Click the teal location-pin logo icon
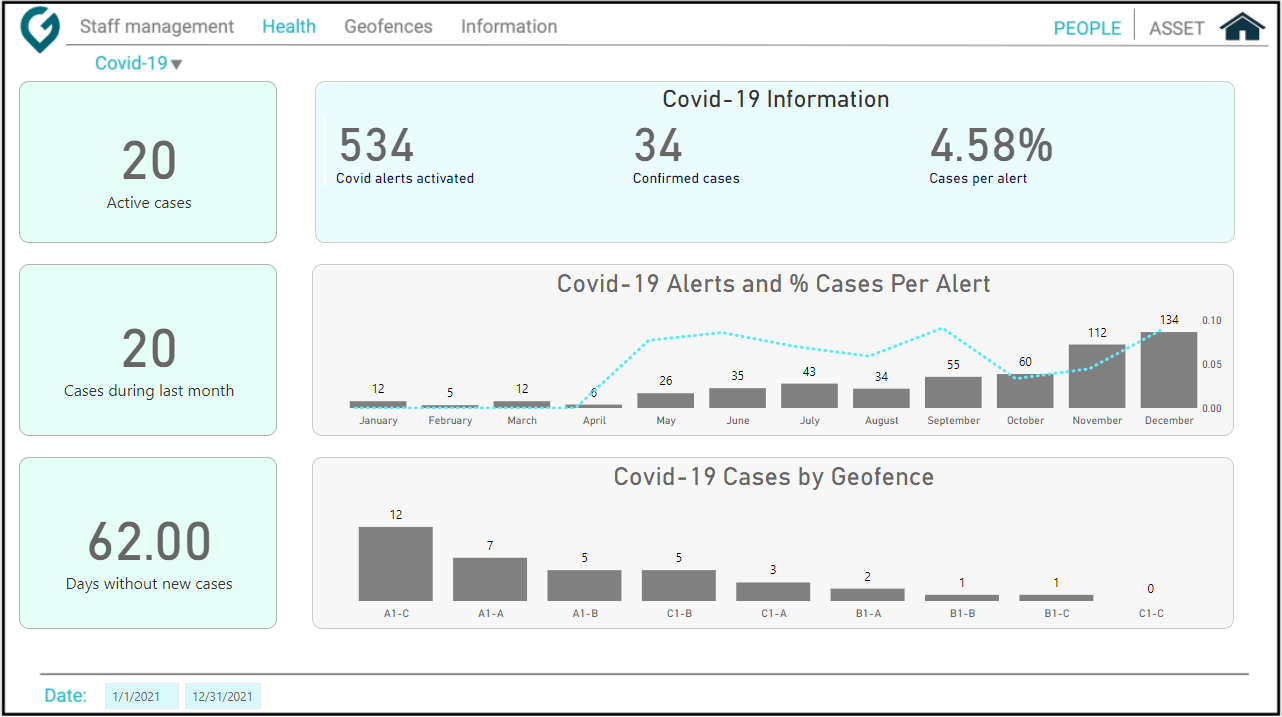 (x=40, y=28)
